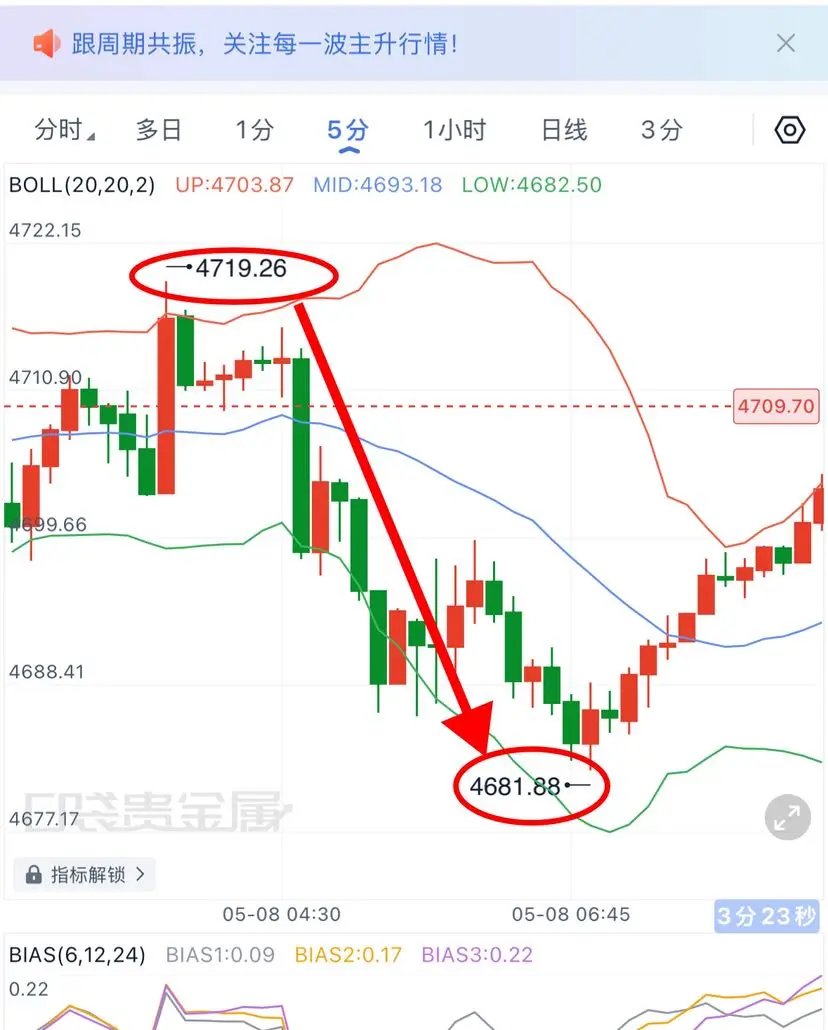The width and height of the screenshot is (828, 1030).
Task: Open chart settings hexagon icon
Action: click(789, 130)
